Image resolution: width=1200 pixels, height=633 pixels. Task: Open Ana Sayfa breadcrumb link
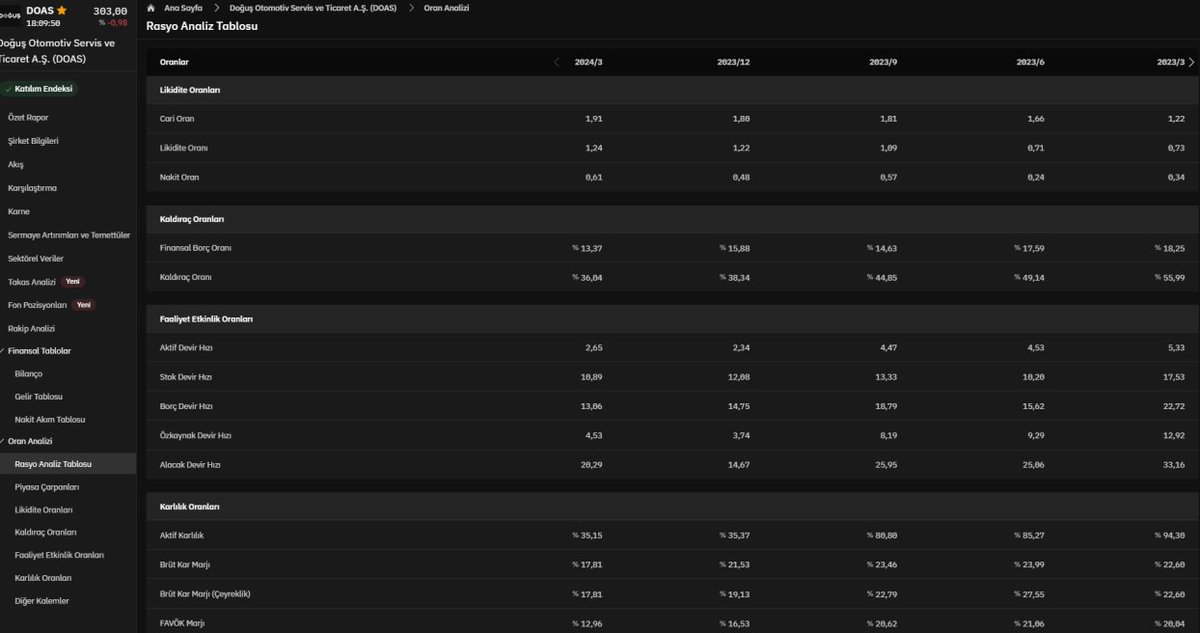183,8
